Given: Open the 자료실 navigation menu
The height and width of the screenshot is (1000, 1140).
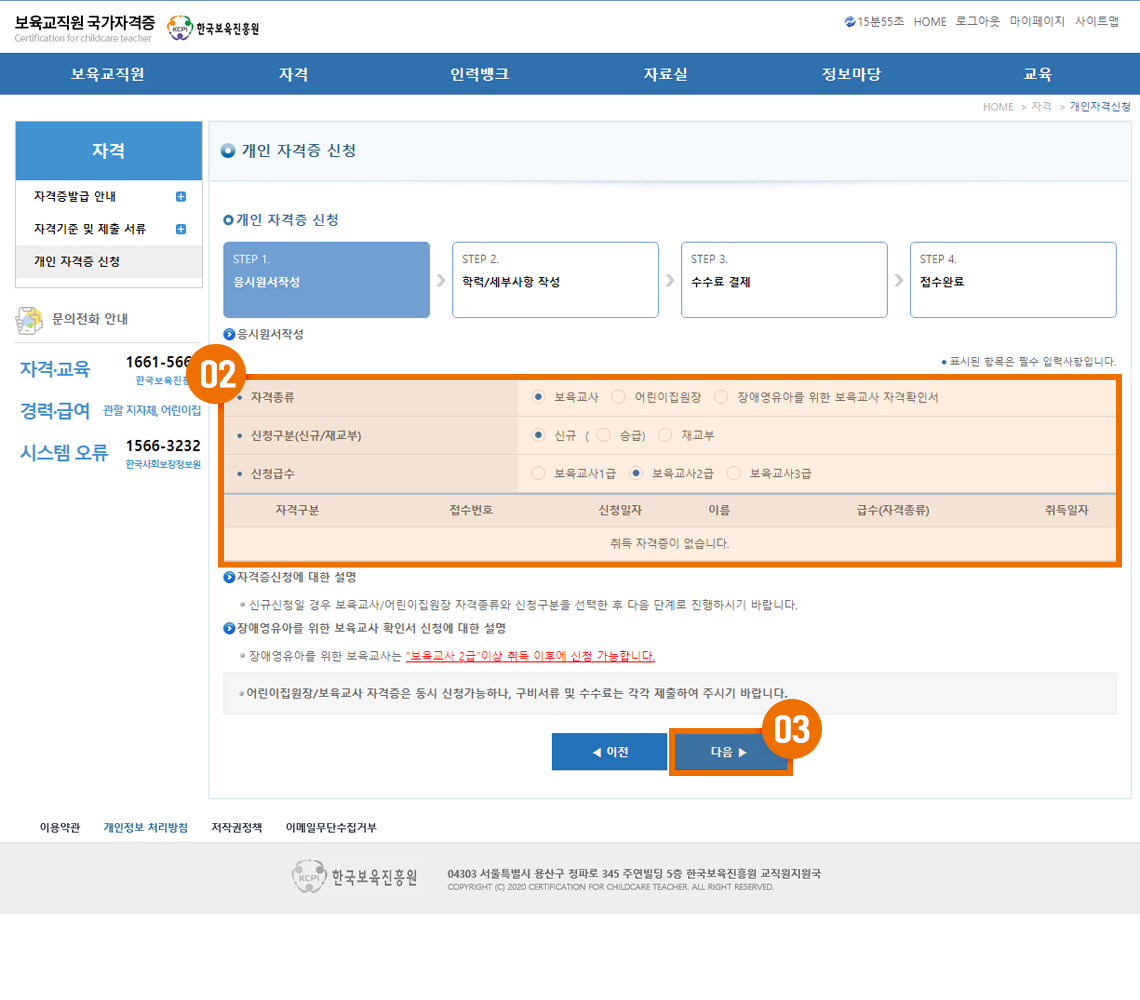Looking at the screenshot, I should click(x=665, y=74).
